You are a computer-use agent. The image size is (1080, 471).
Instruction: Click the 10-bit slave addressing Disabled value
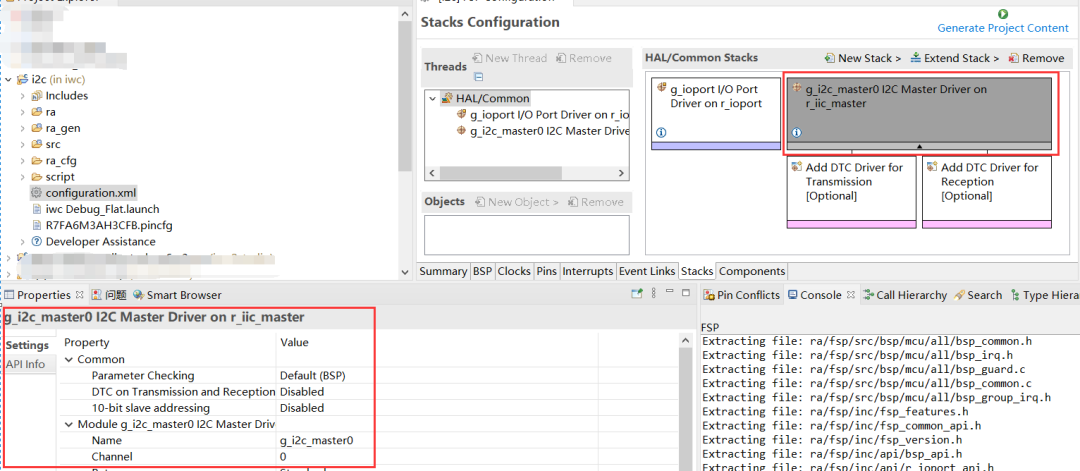tap(302, 408)
